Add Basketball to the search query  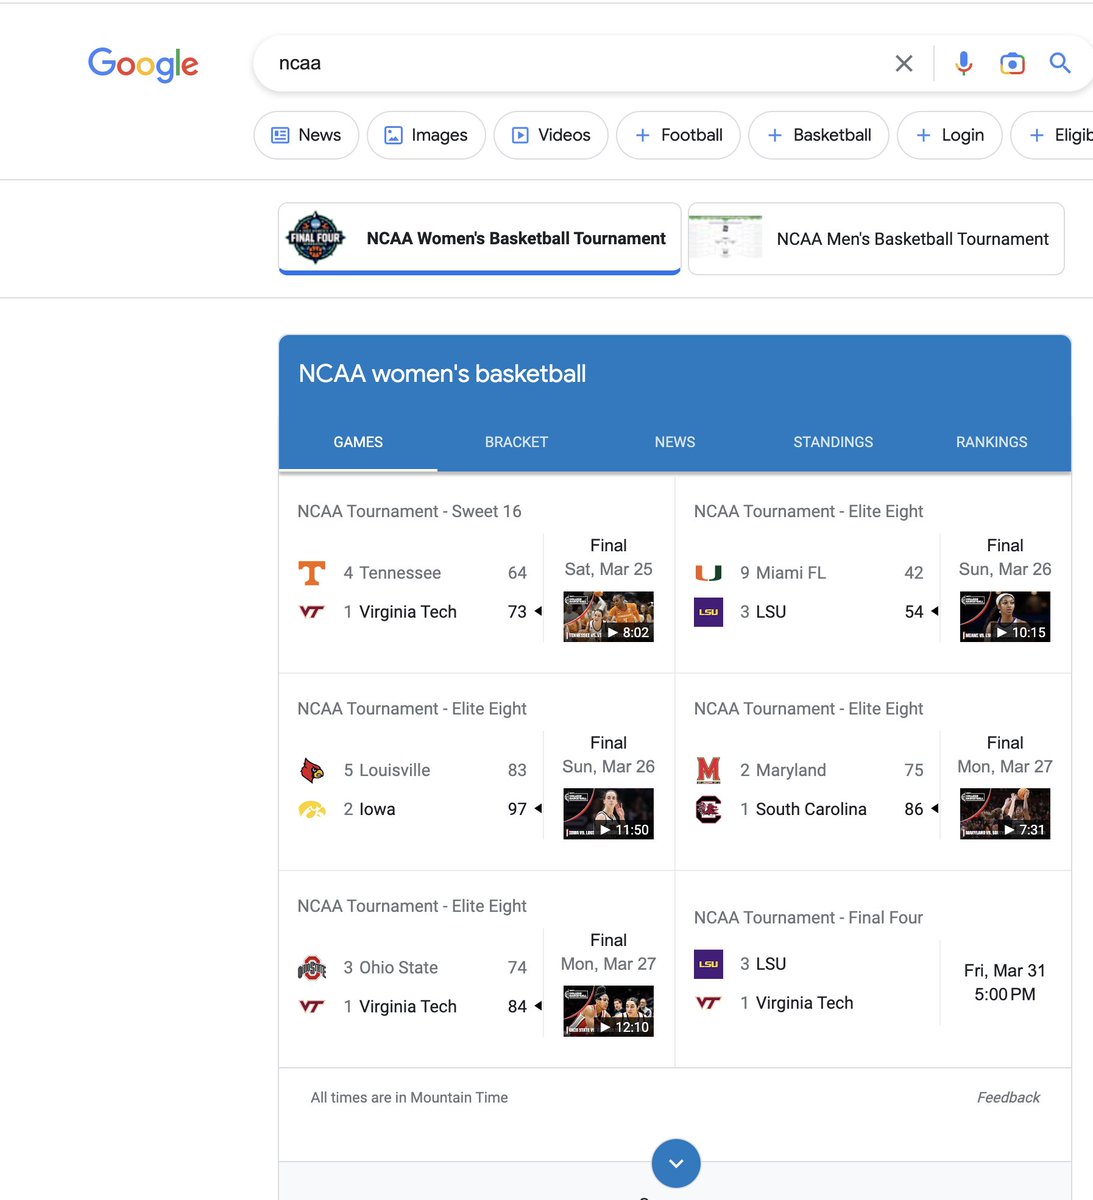(x=819, y=135)
